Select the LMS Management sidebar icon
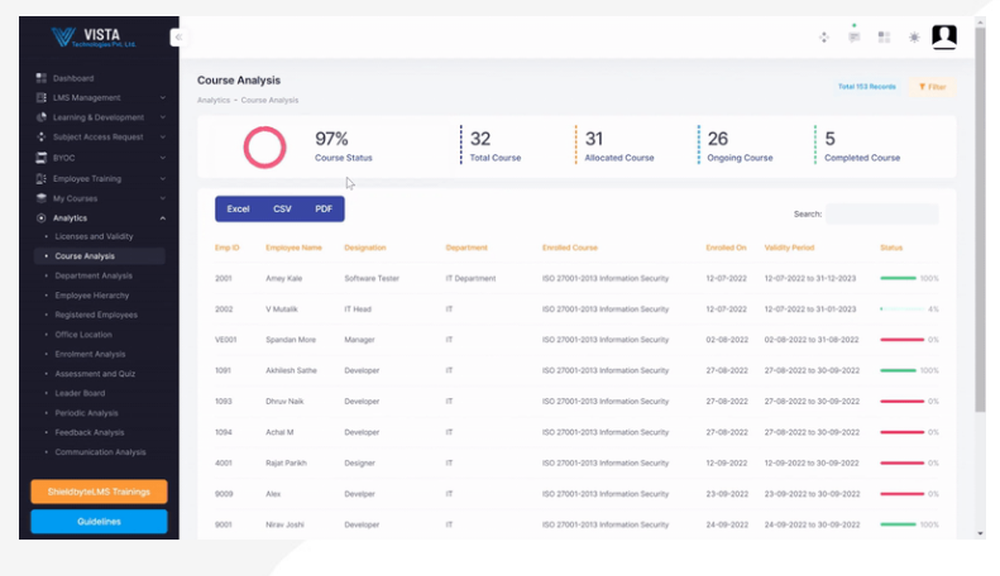 (x=40, y=98)
